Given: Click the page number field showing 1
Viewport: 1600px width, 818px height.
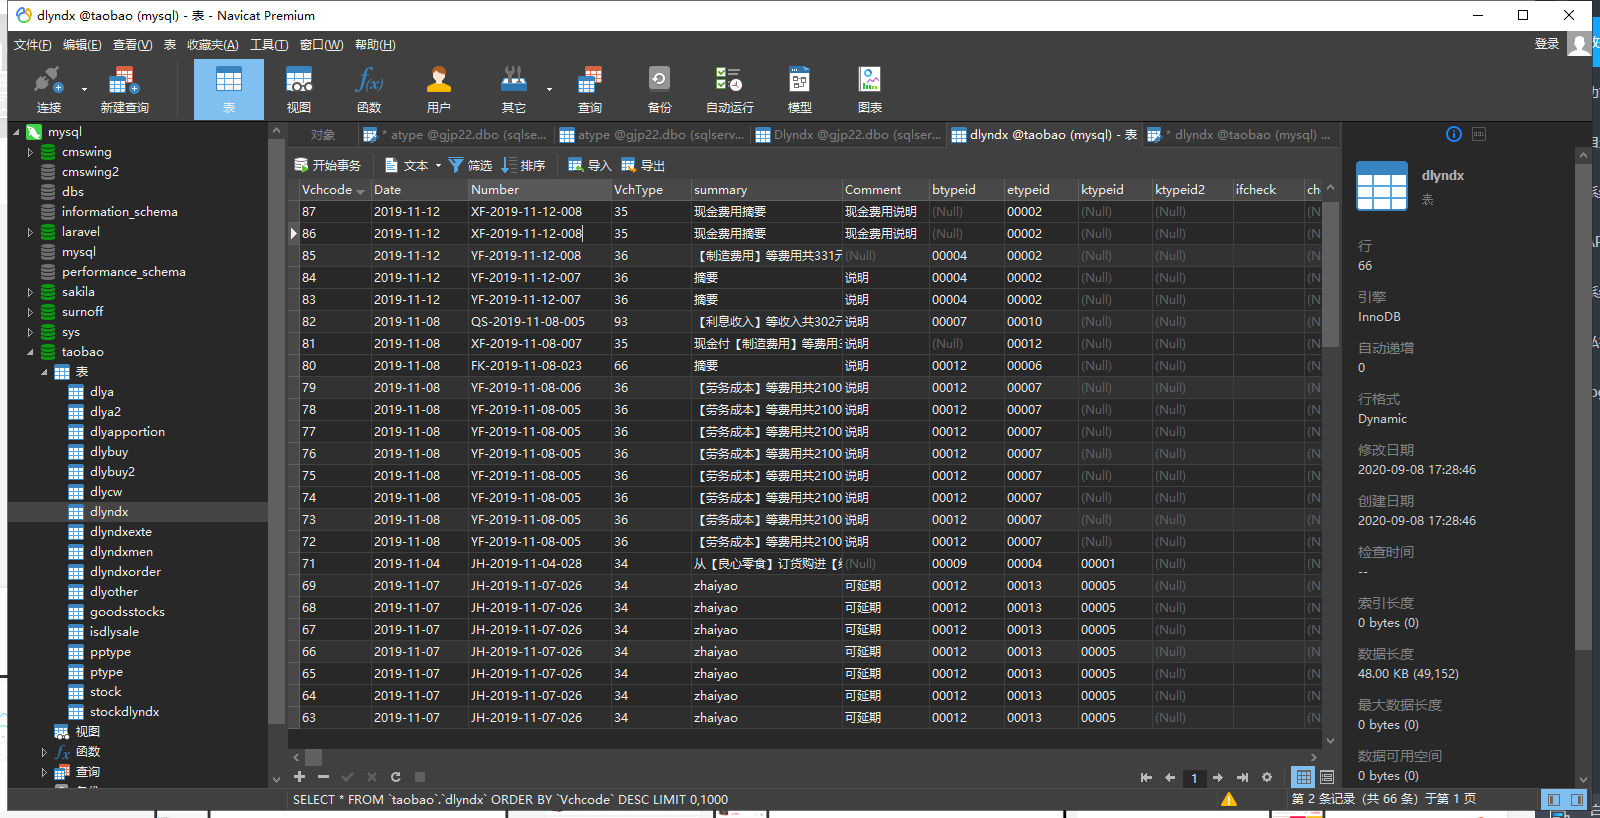Looking at the screenshot, I should tap(1194, 778).
